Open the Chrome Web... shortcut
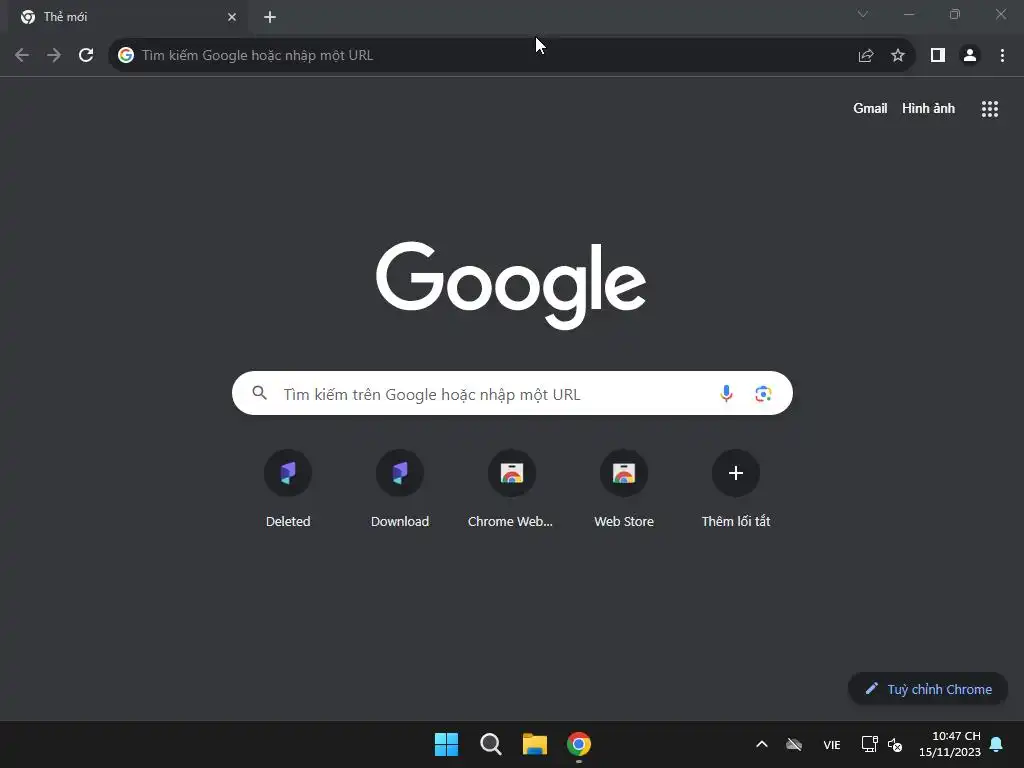The image size is (1024, 768). (x=511, y=488)
